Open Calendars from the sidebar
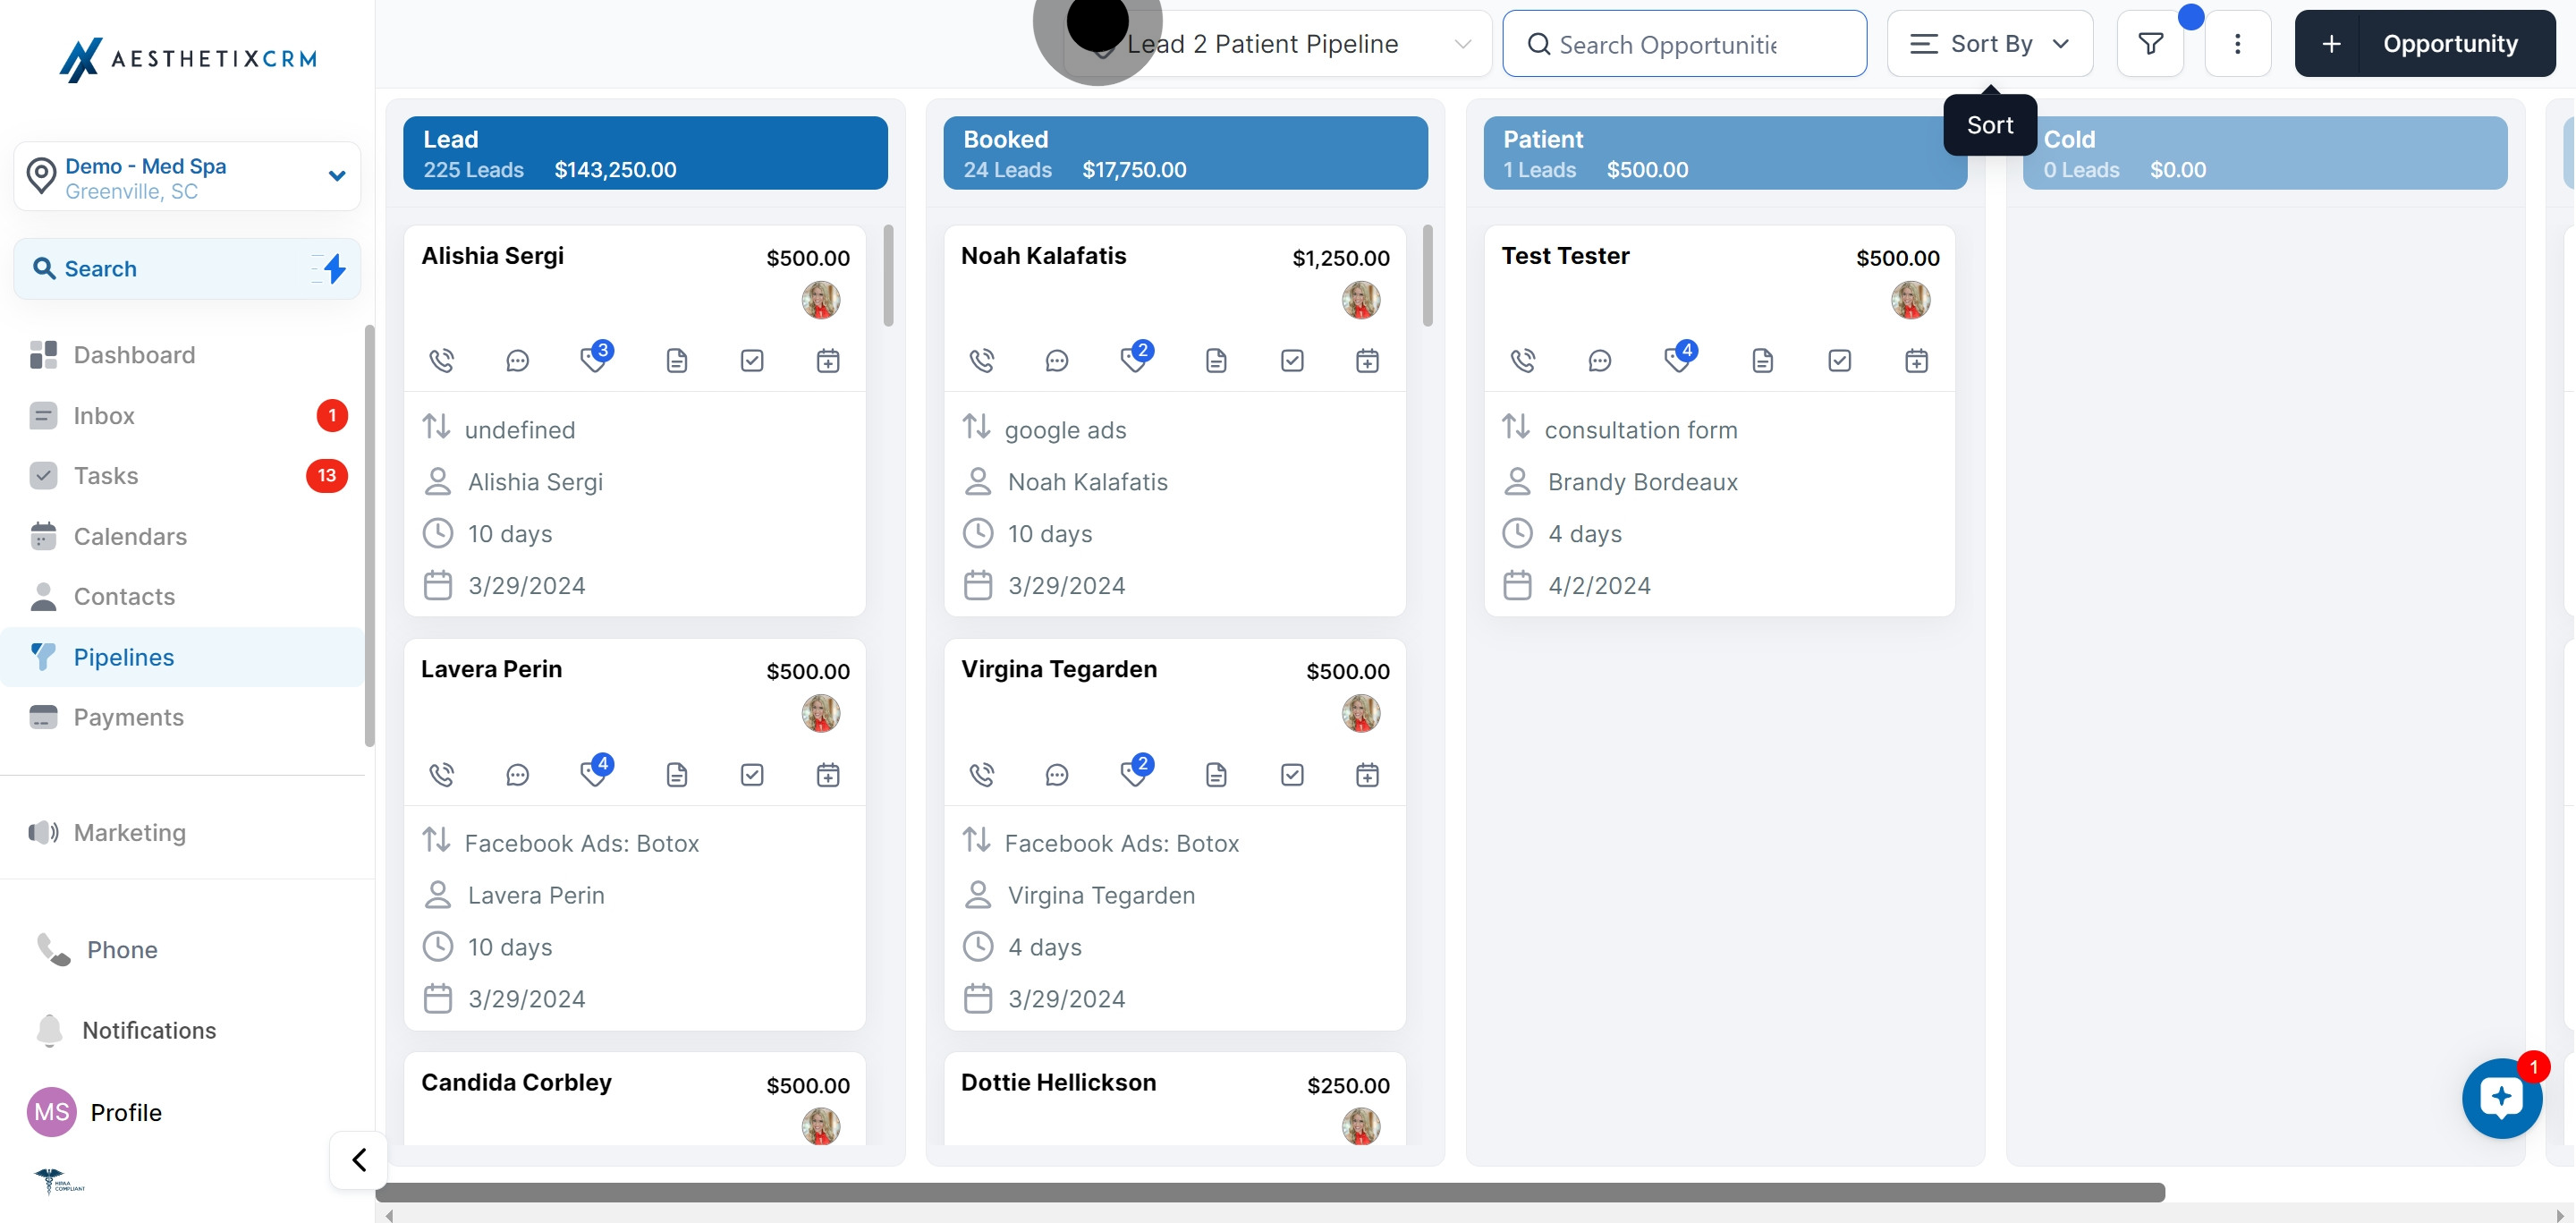The image size is (2576, 1223). [130, 537]
